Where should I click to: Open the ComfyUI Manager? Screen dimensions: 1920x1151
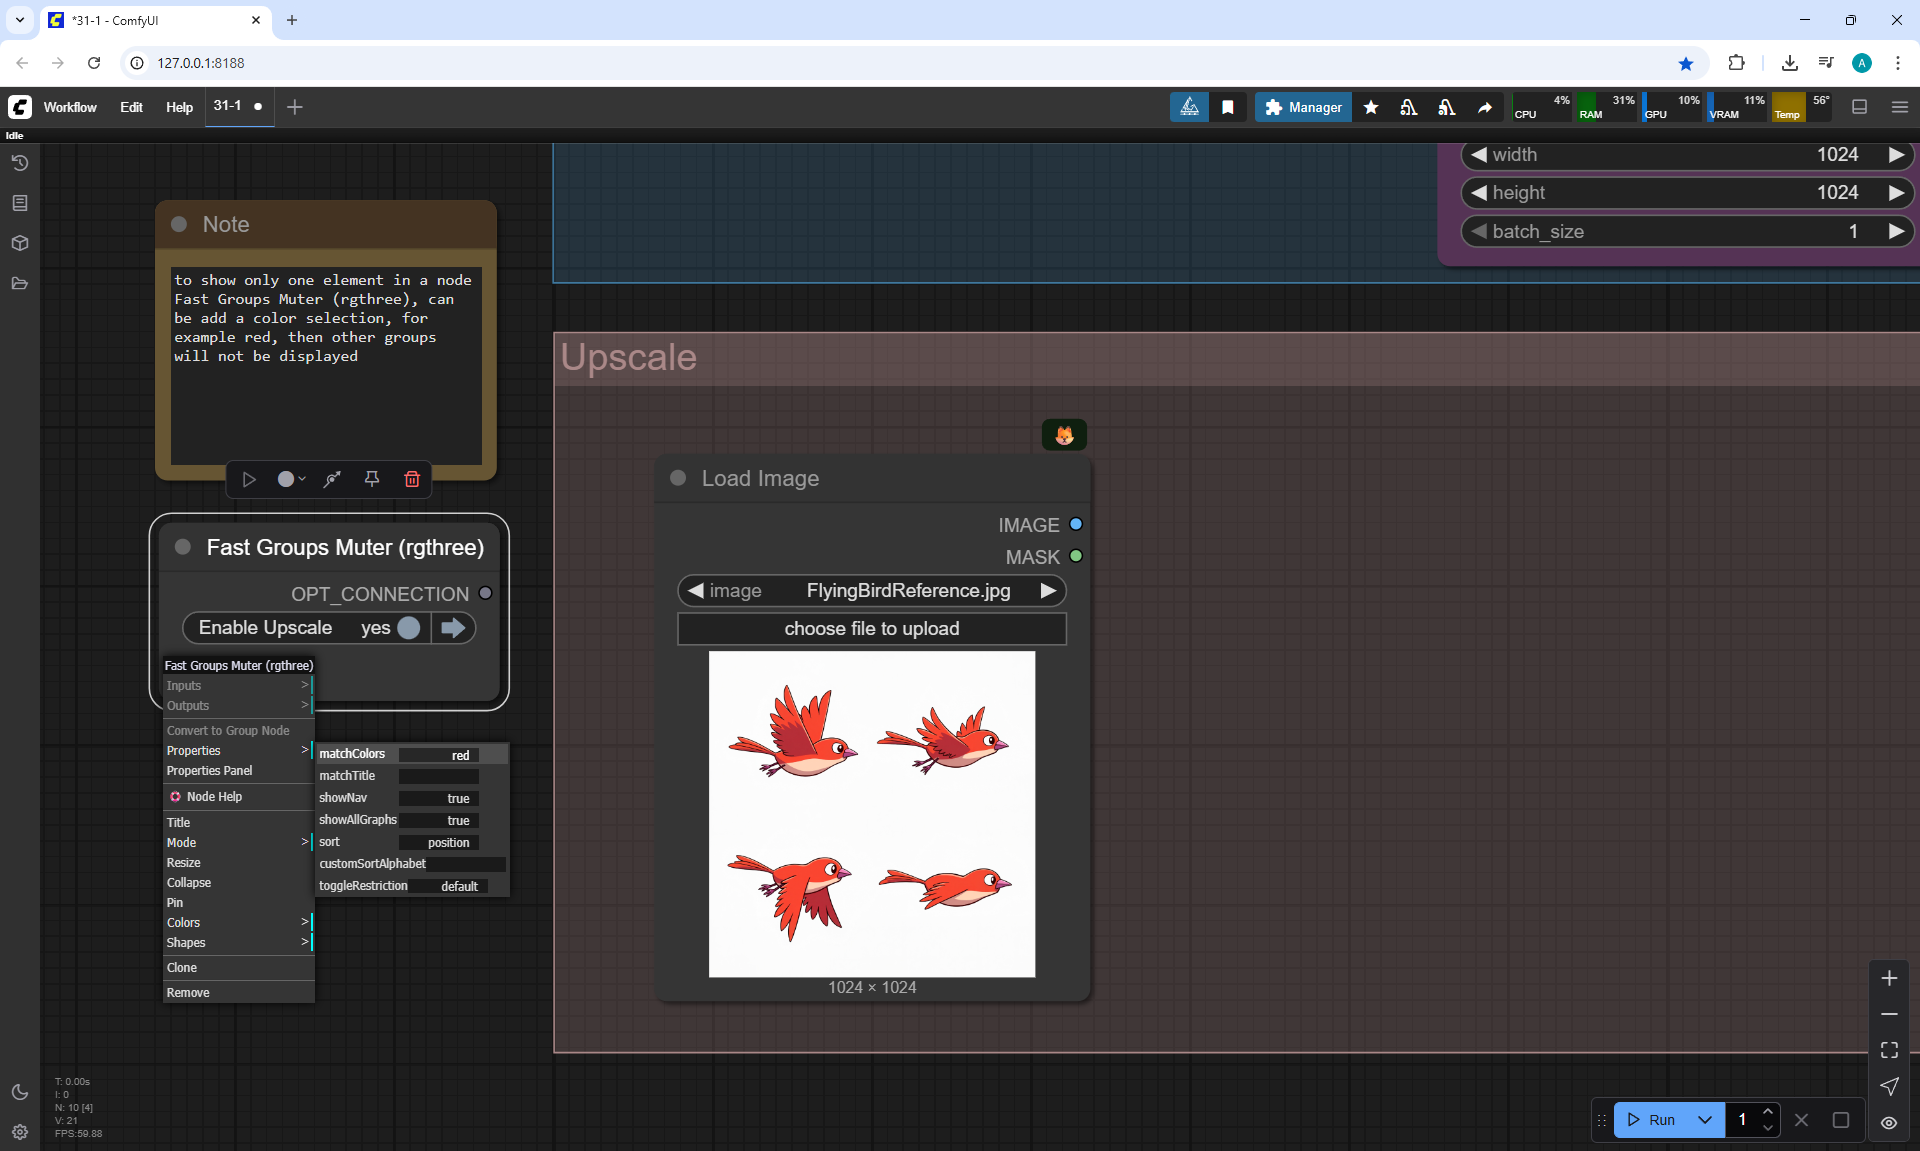[1302, 107]
